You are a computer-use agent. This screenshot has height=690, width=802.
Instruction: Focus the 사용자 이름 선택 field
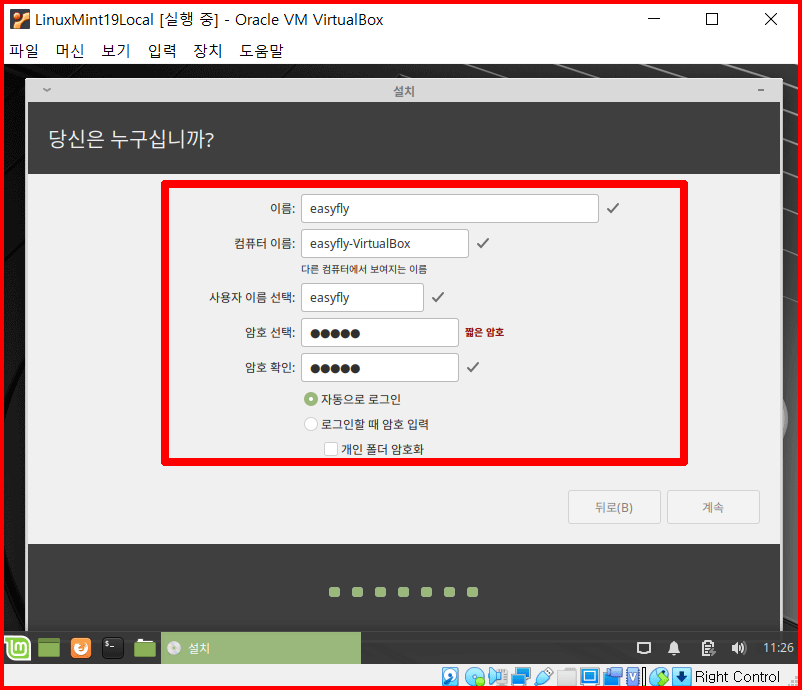[362, 297]
